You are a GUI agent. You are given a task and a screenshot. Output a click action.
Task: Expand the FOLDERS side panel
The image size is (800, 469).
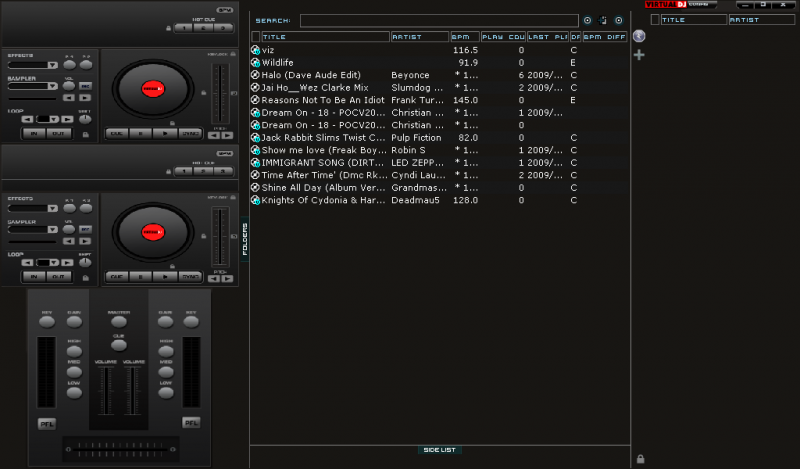245,239
